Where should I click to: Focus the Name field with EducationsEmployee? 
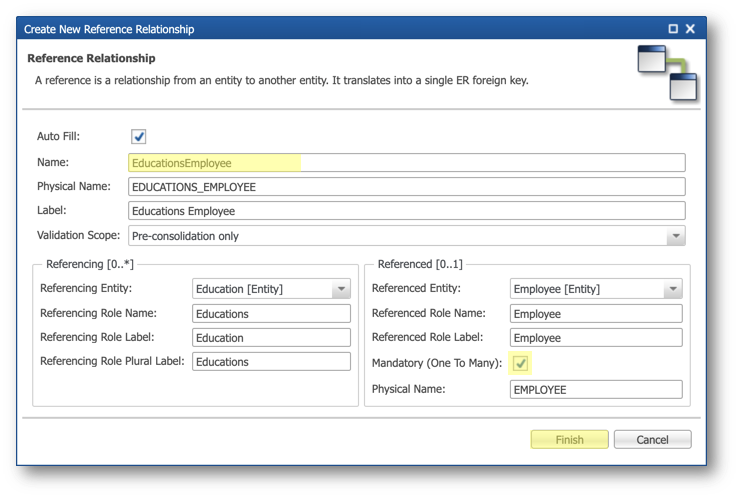coord(407,163)
